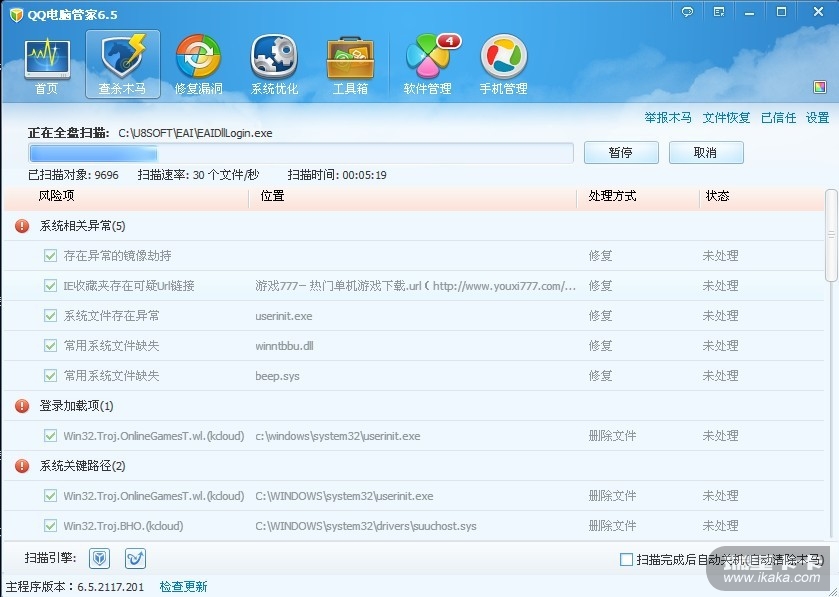Image resolution: width=839 pixels, height=597 pixels.
Task: Collapse the 系统关键路径(2) group
Action: (x=82, y=466)
